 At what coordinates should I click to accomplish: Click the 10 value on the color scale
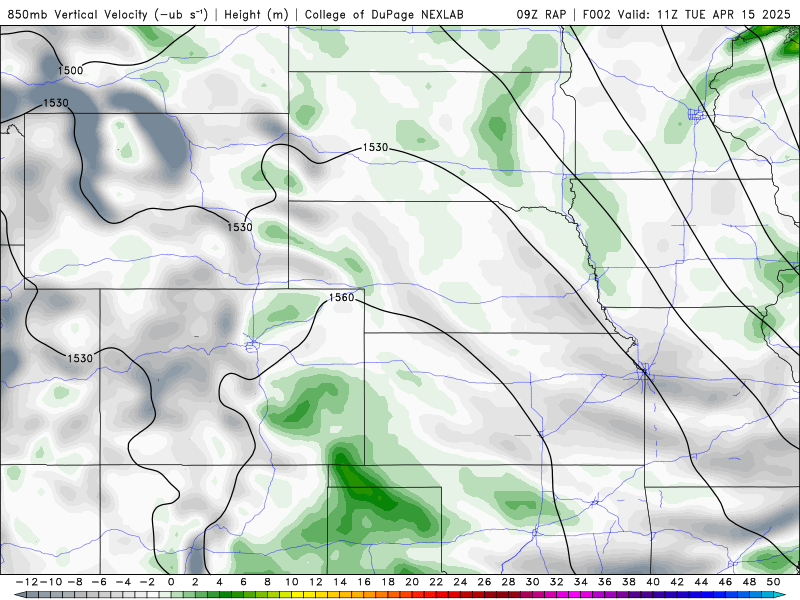coord(291,582)
